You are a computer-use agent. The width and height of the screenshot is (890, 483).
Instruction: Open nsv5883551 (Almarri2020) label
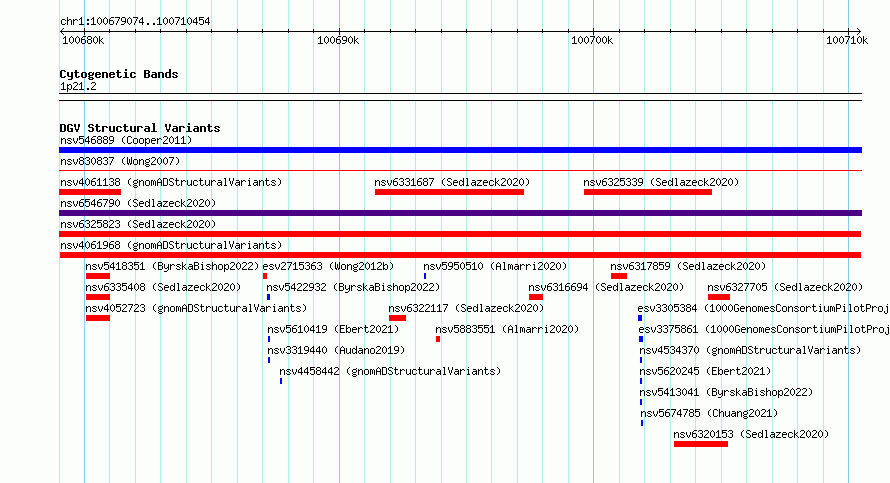(x=507, y=329)
